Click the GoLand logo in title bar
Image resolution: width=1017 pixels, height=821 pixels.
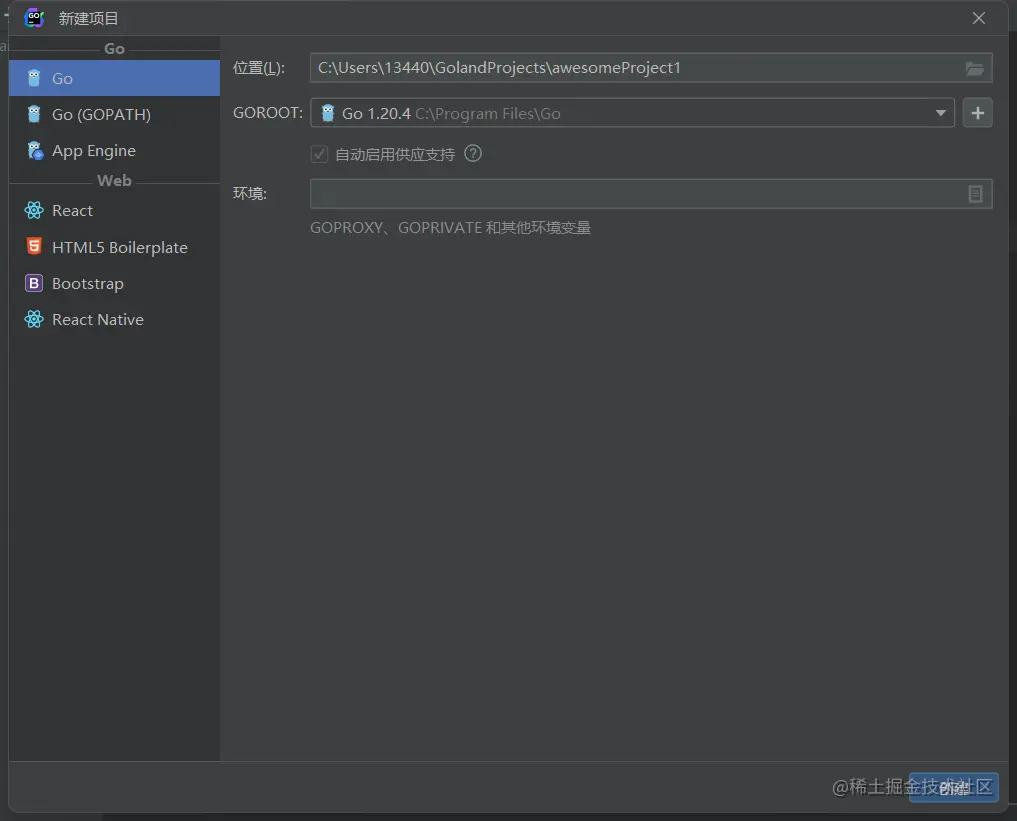click(34, 18)
